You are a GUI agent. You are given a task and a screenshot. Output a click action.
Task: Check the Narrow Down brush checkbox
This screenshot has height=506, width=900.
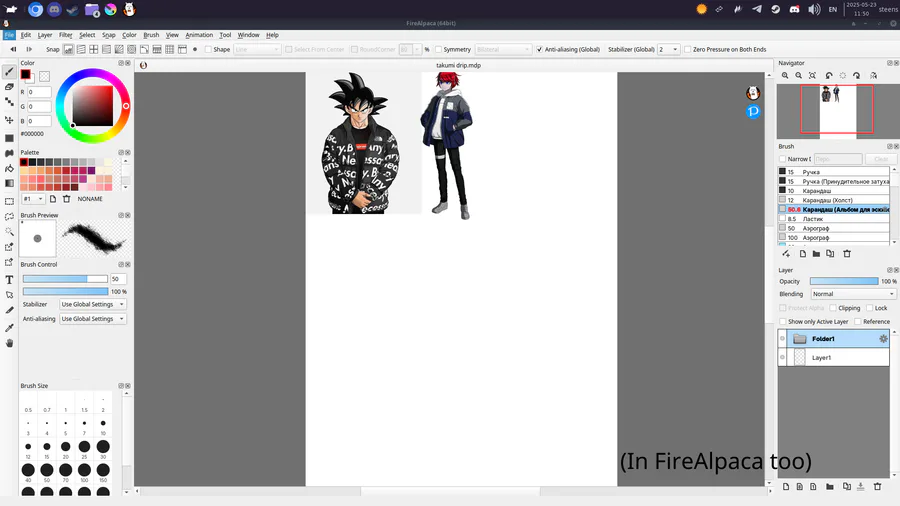(x=782, y=159)
